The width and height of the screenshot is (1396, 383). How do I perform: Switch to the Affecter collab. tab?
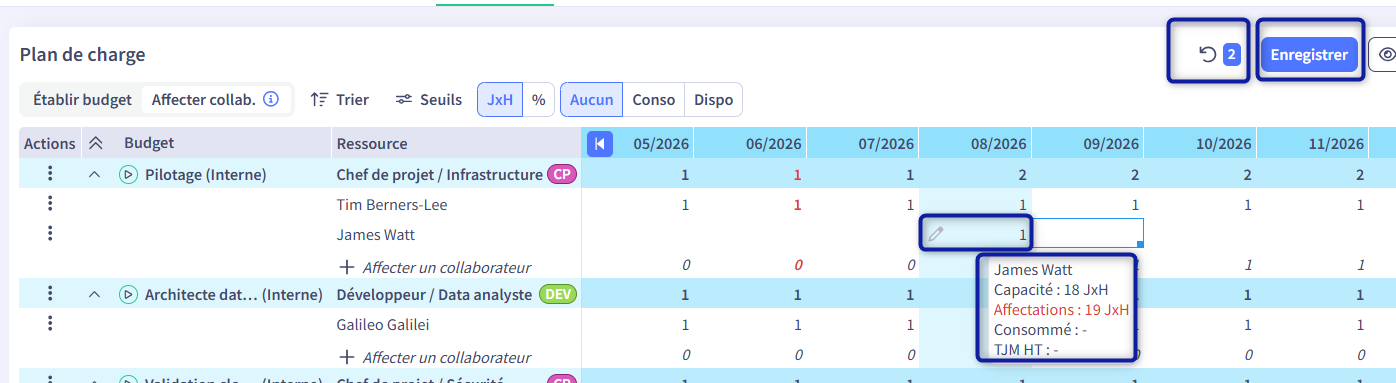203,100
